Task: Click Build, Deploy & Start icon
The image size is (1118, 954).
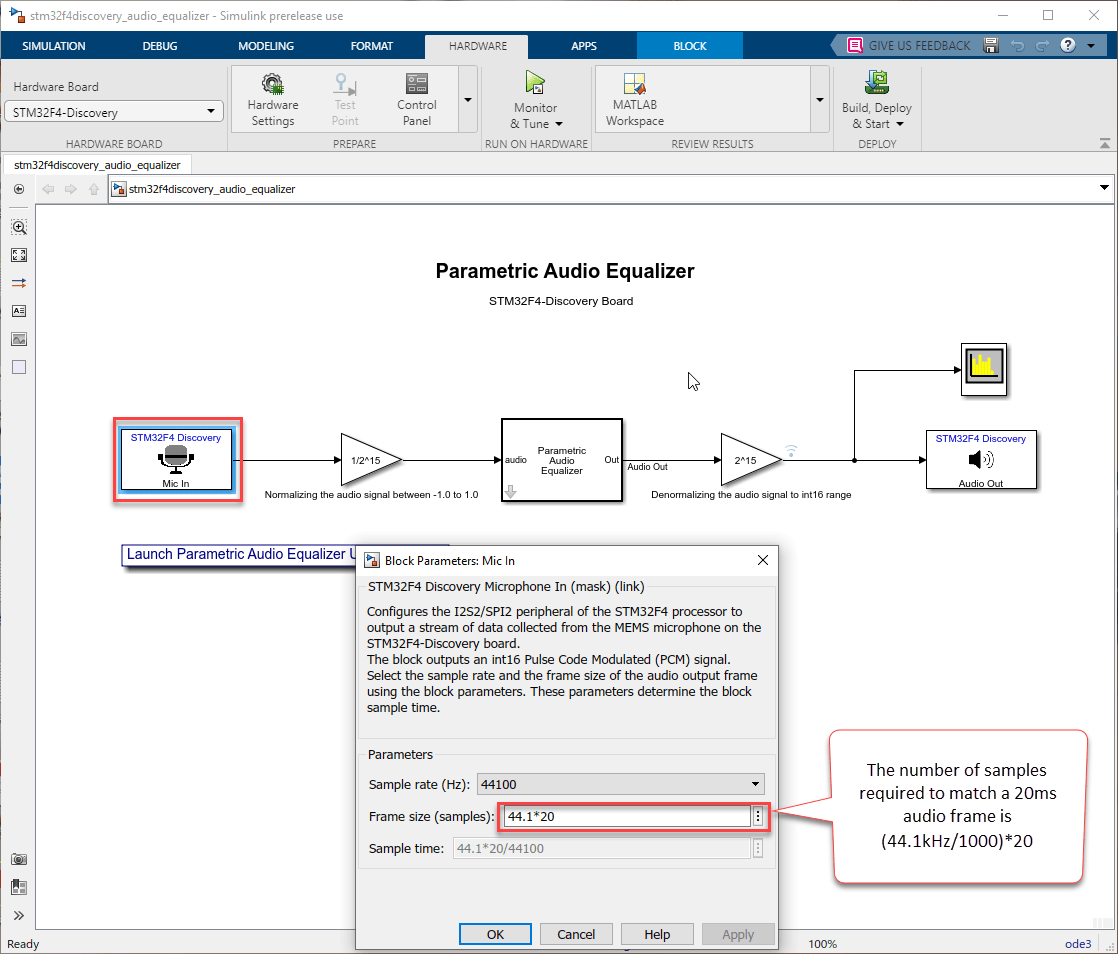Action: pyautogui.click(x=876, y=83)
